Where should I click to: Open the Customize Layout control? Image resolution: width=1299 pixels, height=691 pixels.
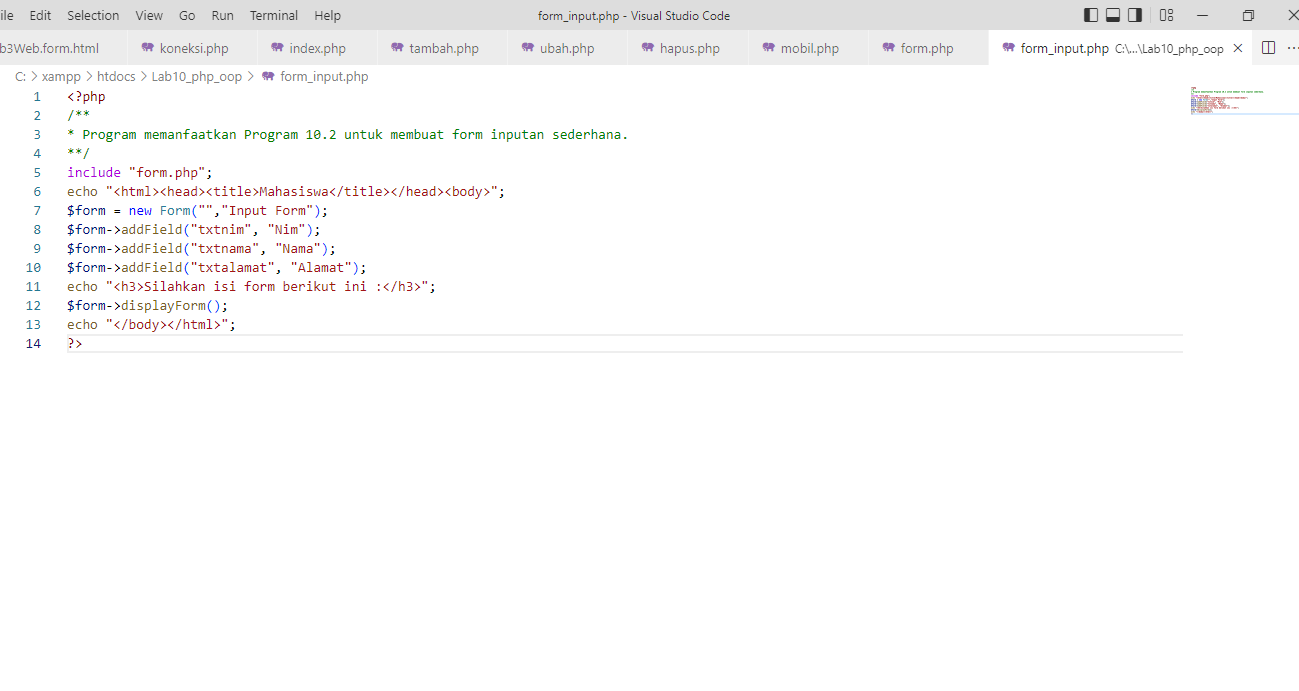tap(1166, 15)
